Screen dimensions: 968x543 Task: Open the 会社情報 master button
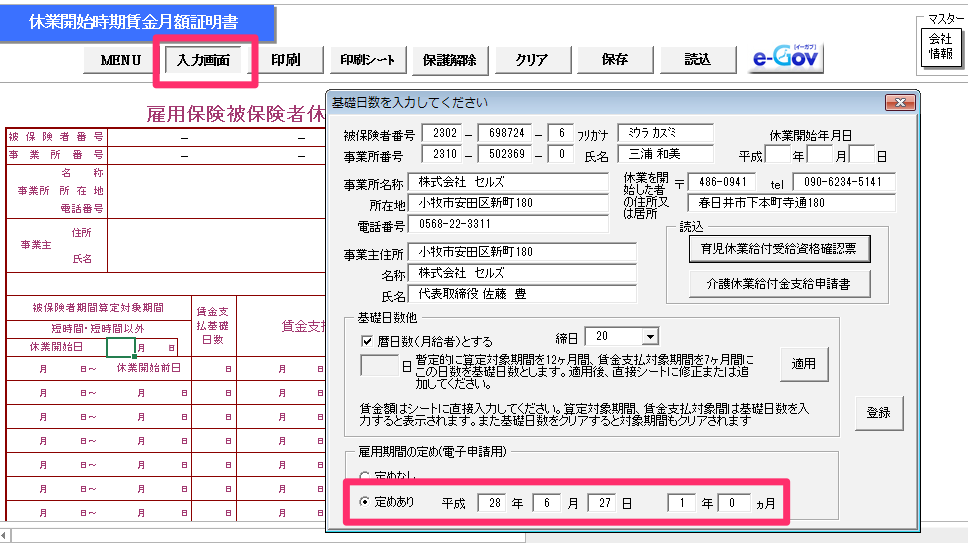tap(940, 46)
